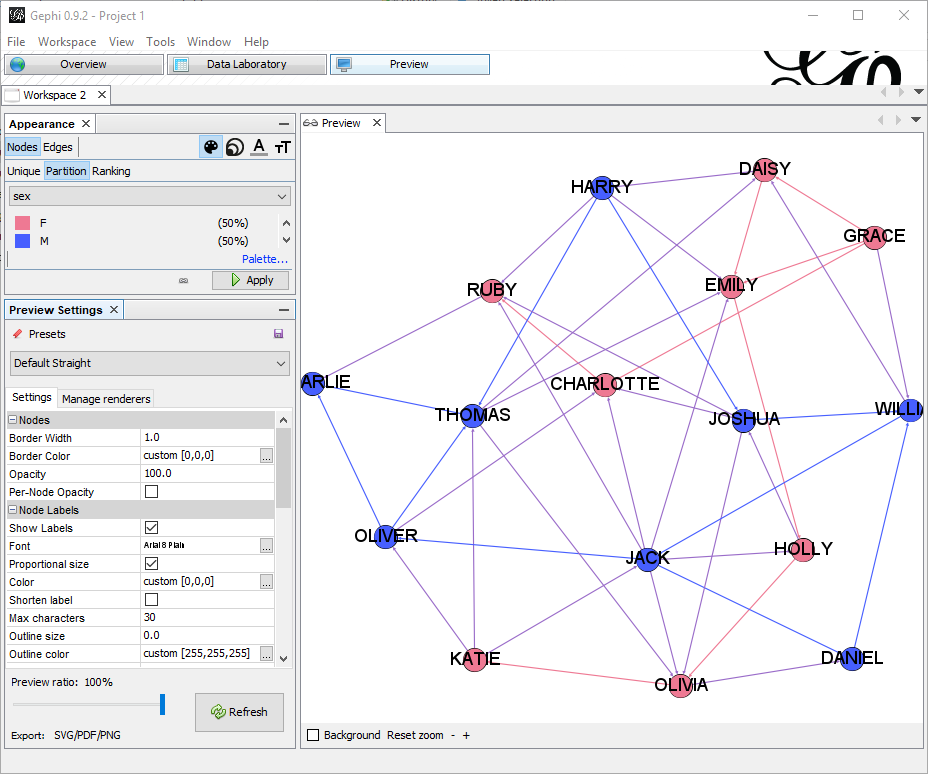This screenshot has height=774, width=928.
Task: Click the auto-apply link icon beside Apply
Action: [x=183, y=280]
